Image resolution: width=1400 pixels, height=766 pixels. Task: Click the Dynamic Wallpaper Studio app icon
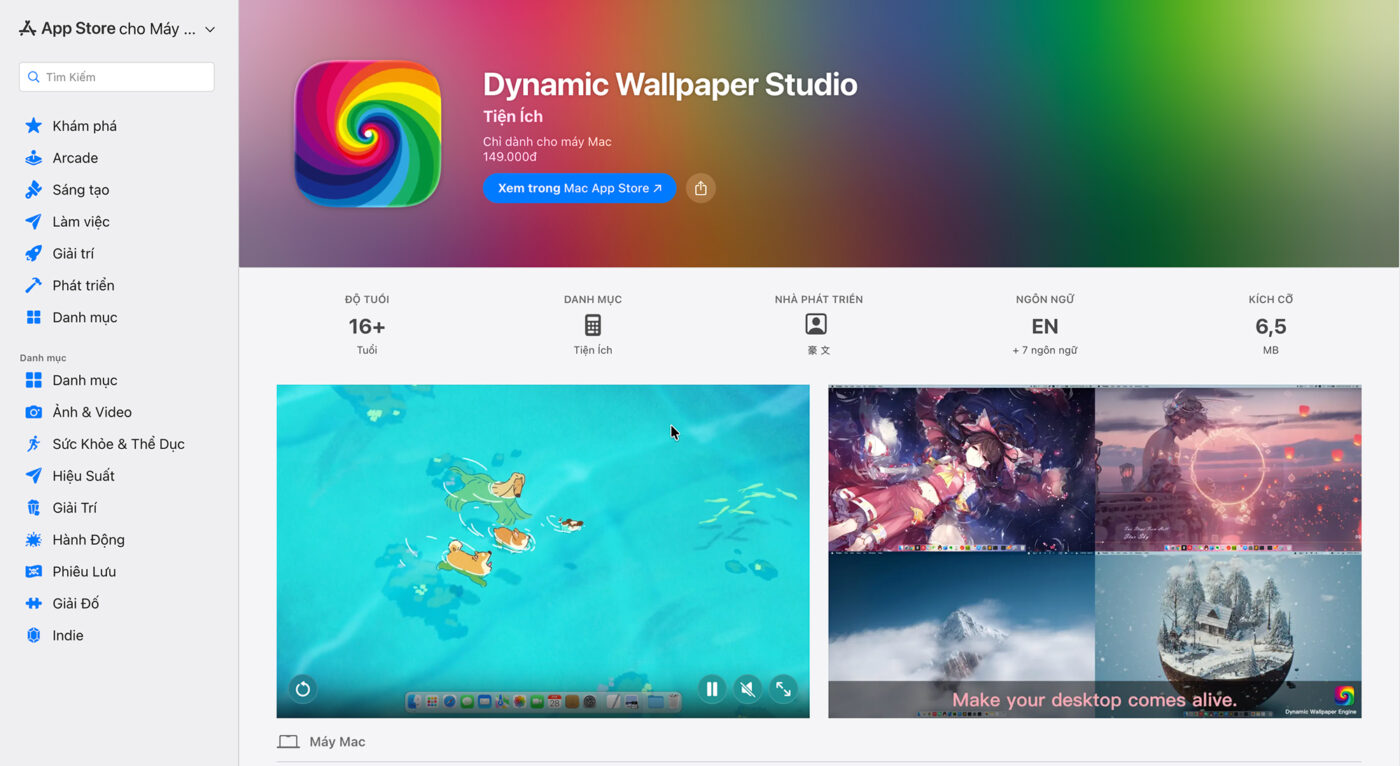pyautogui.click(x=368, y=134)
